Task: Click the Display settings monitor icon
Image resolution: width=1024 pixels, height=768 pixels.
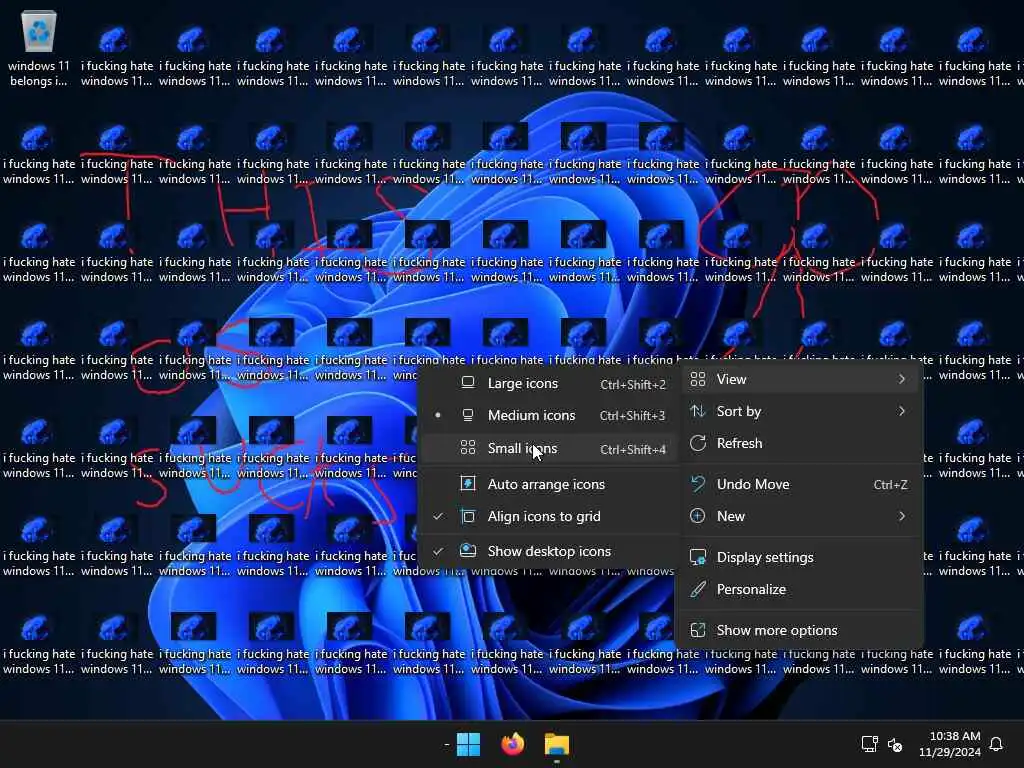Action: (697, 557)
